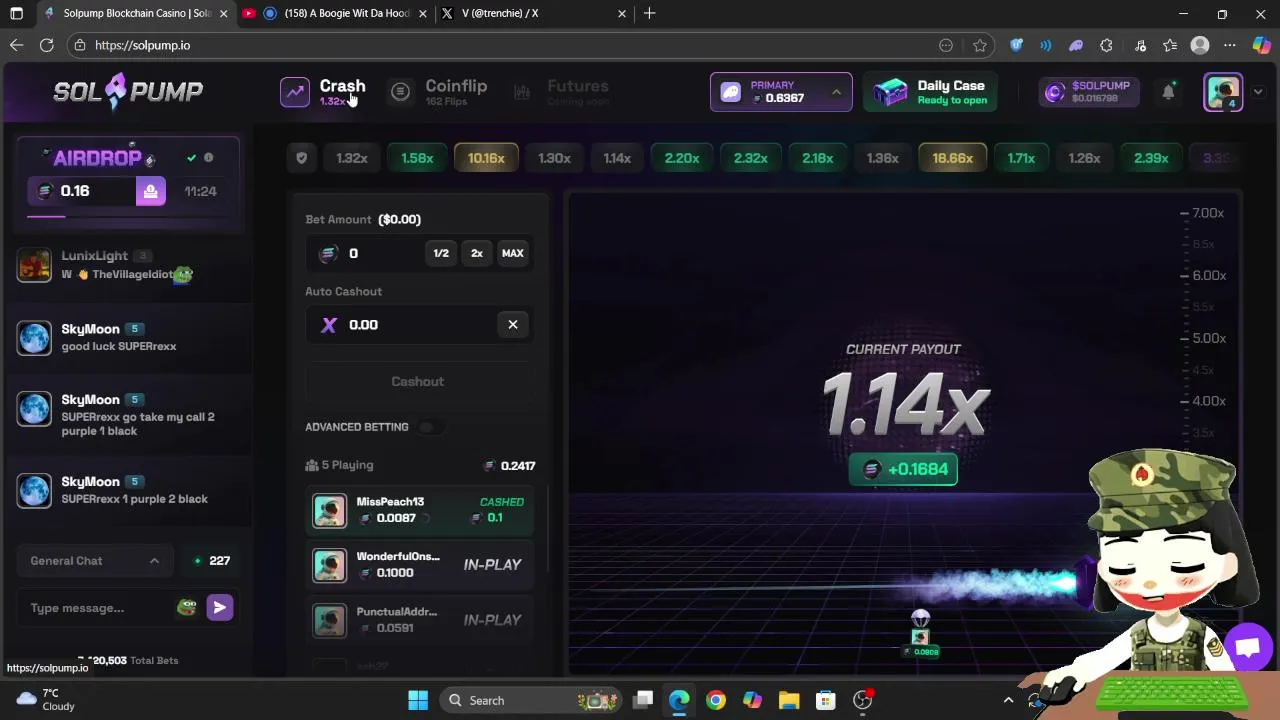Viewport: 1280px width, 720px height.
Task: Open a new browser tab
Action: pos(650,13)
